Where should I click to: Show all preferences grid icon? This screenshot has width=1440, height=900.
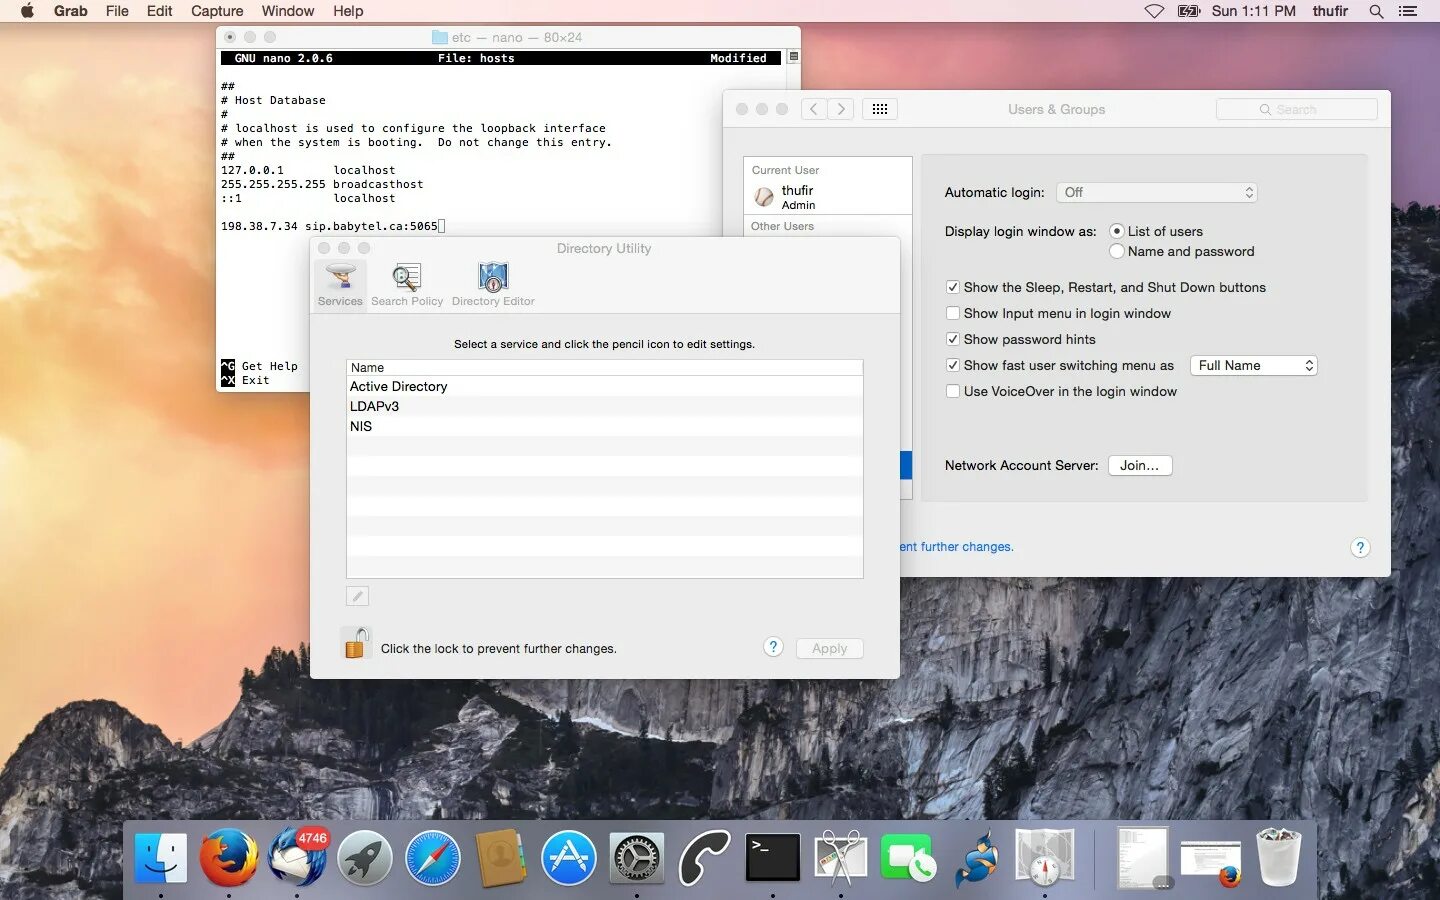879,109
